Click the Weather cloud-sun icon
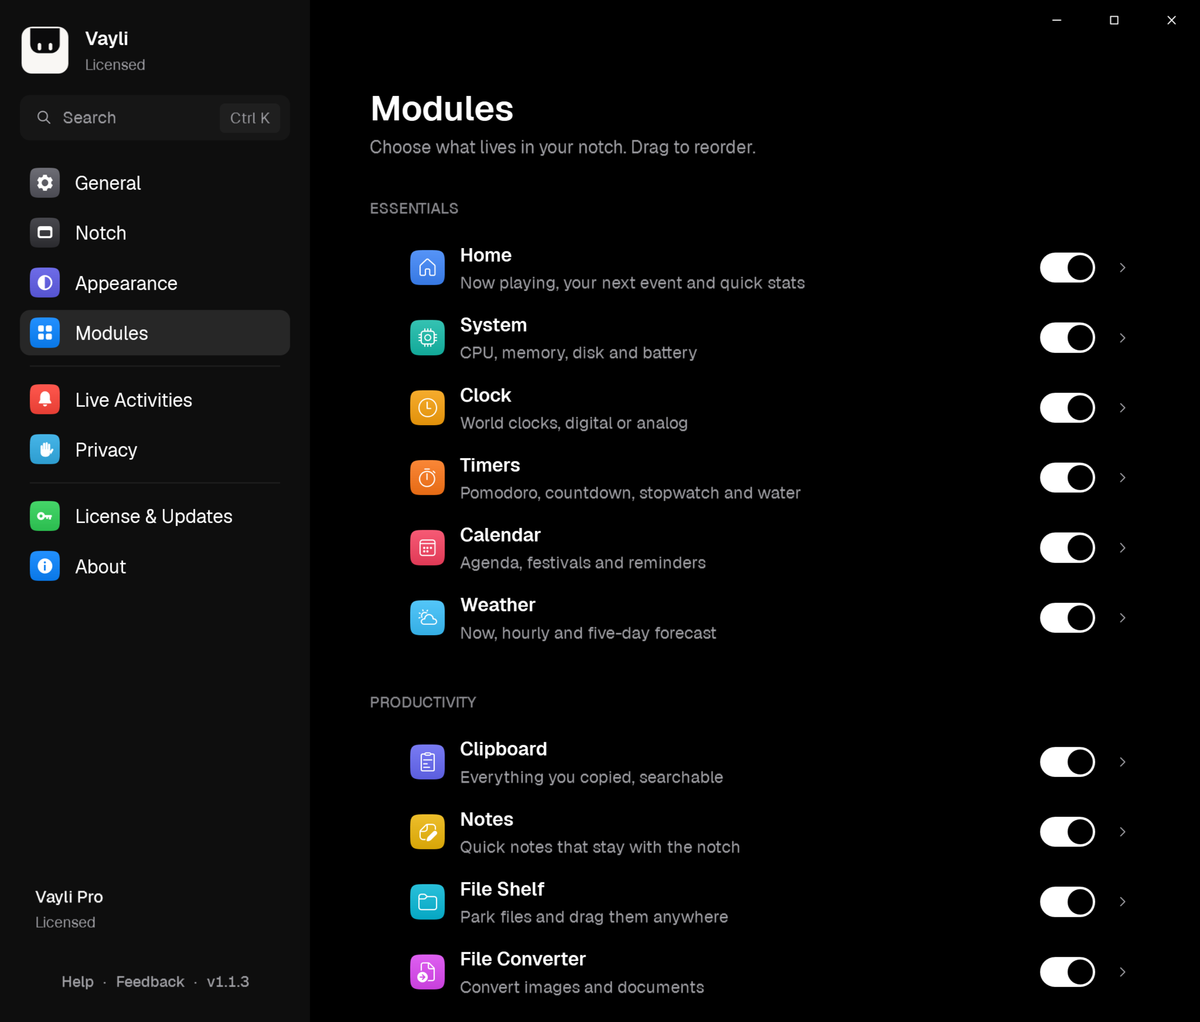This screenshot has height=1022, width=1200. pyautogui.click(x=427, y=618)
